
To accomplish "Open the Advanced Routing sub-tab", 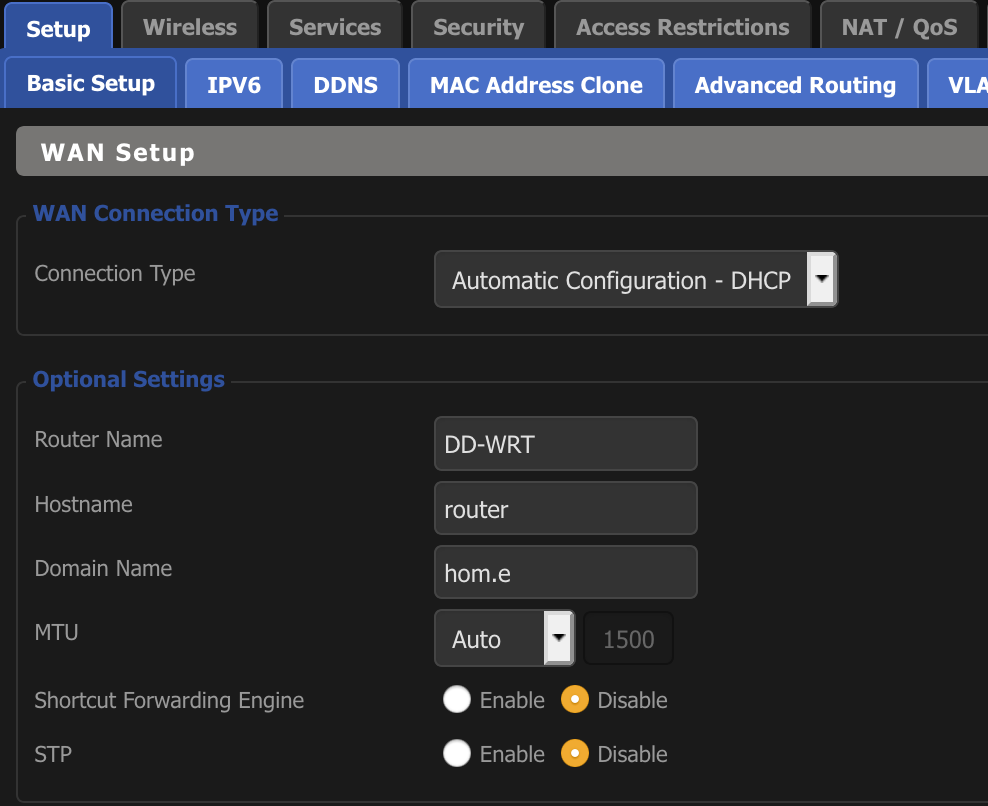I will (795, 85).
